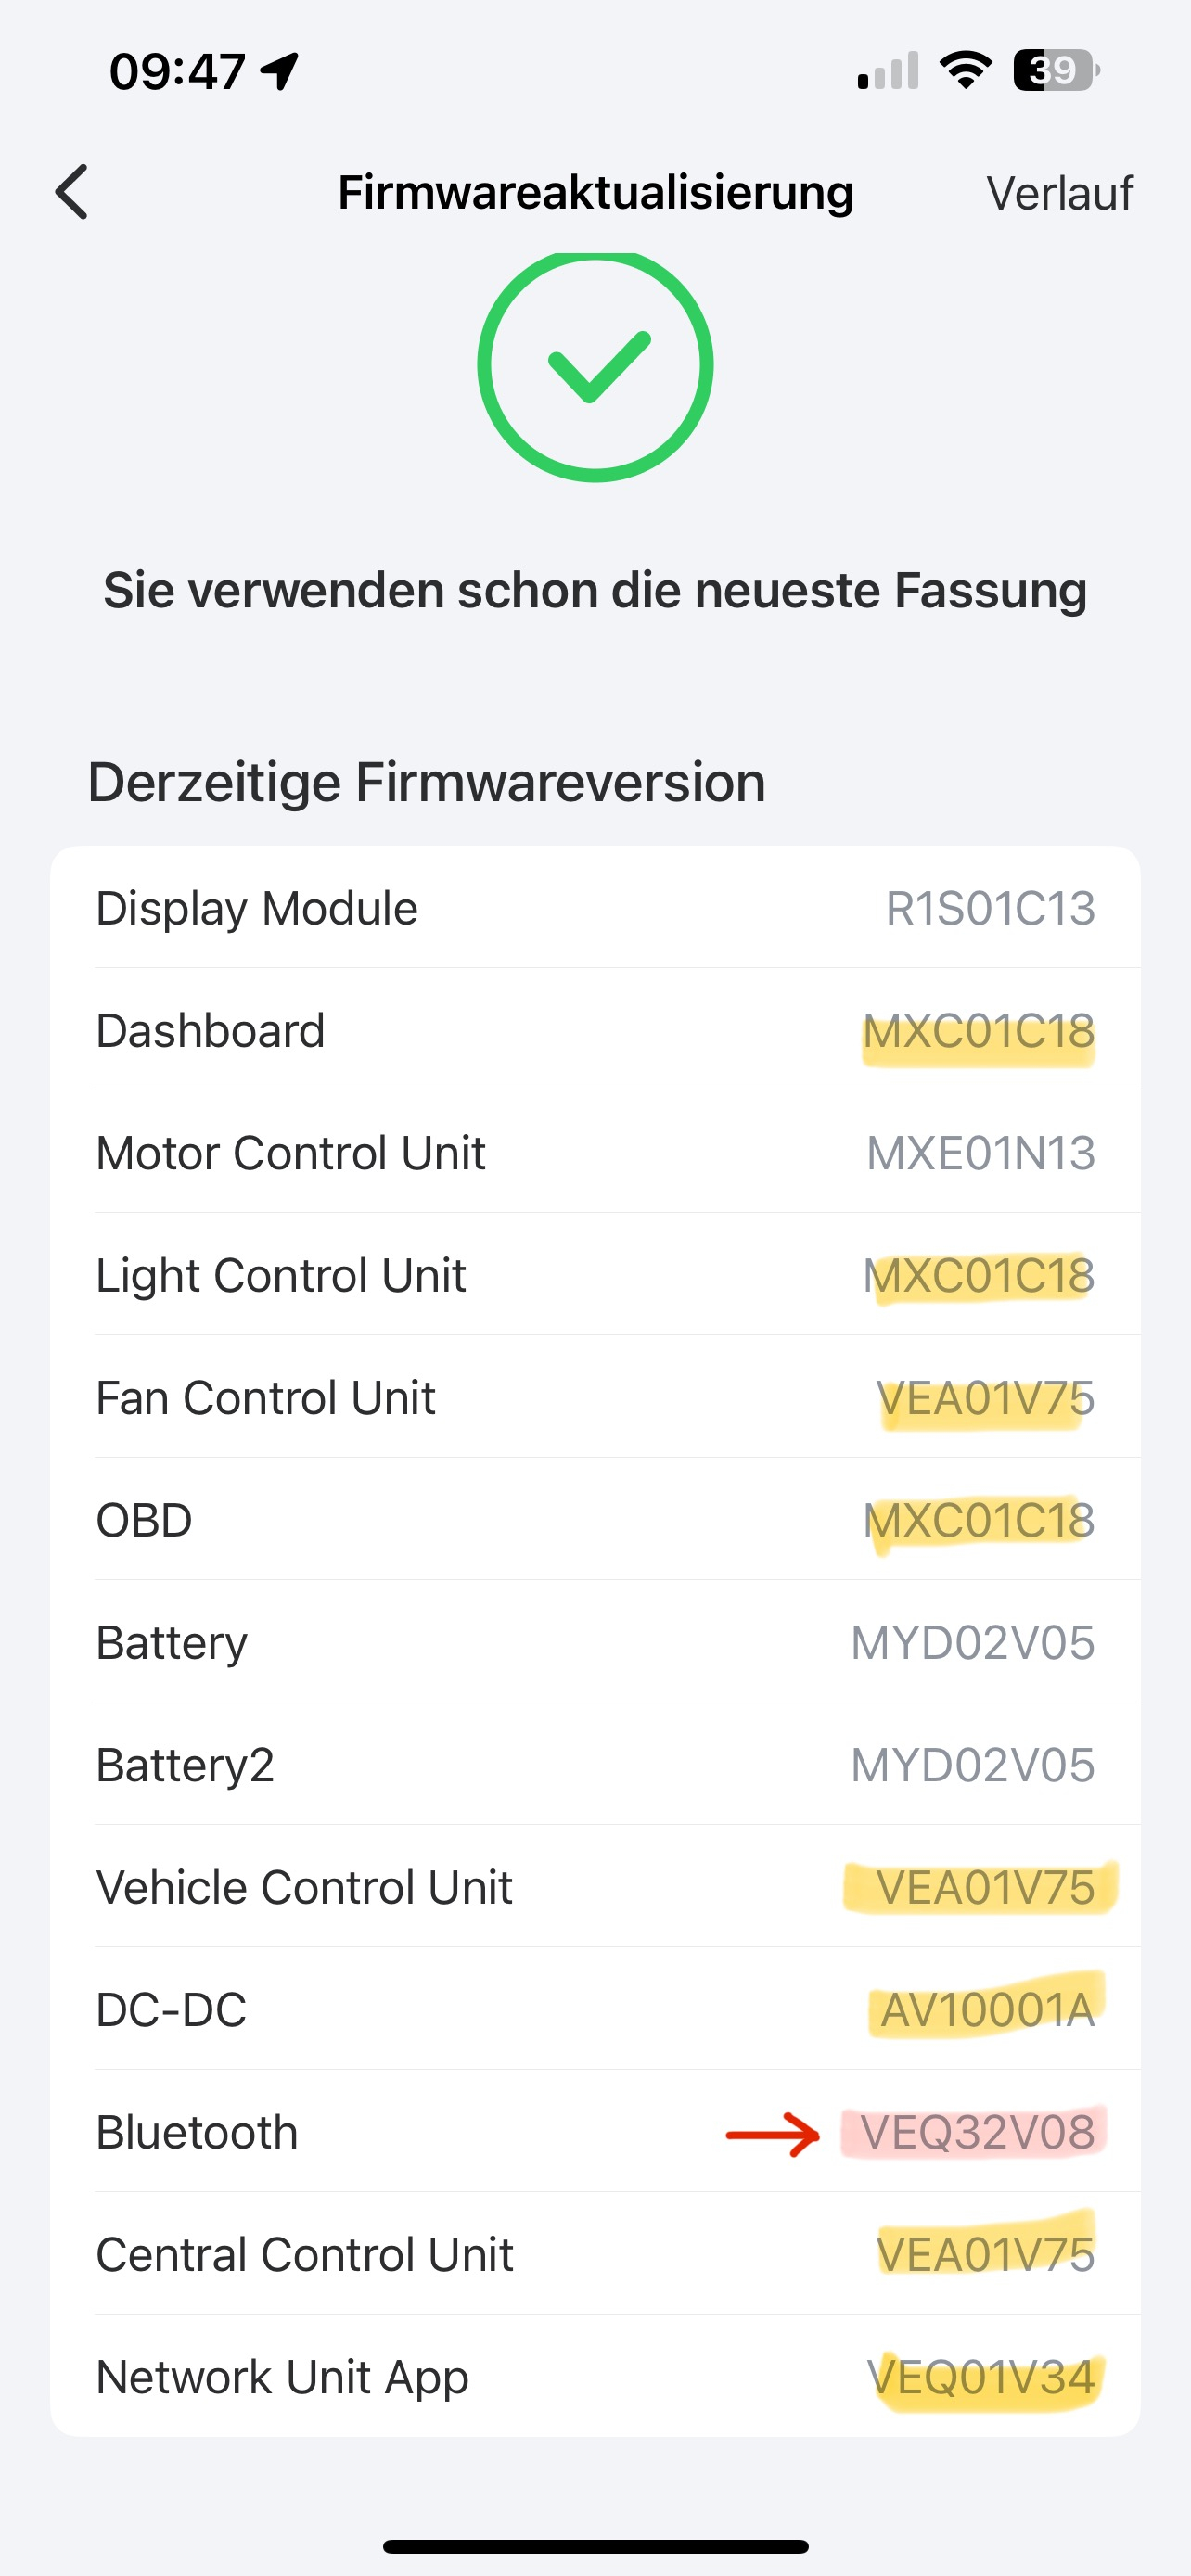The image size is (1191, 2576).
Task: Tap the location arrow in status bar
Action: (280, 71)
